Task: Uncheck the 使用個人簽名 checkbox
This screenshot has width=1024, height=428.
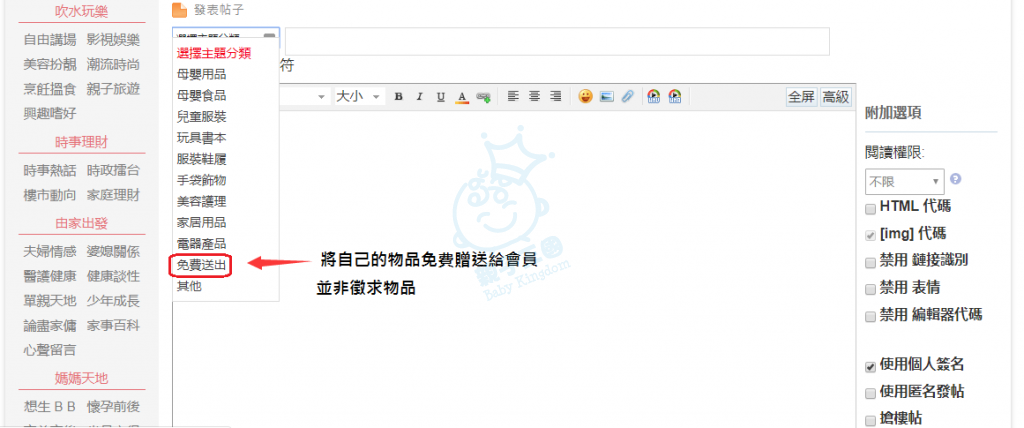Action: pyautogui.click(x=870, y=366)
